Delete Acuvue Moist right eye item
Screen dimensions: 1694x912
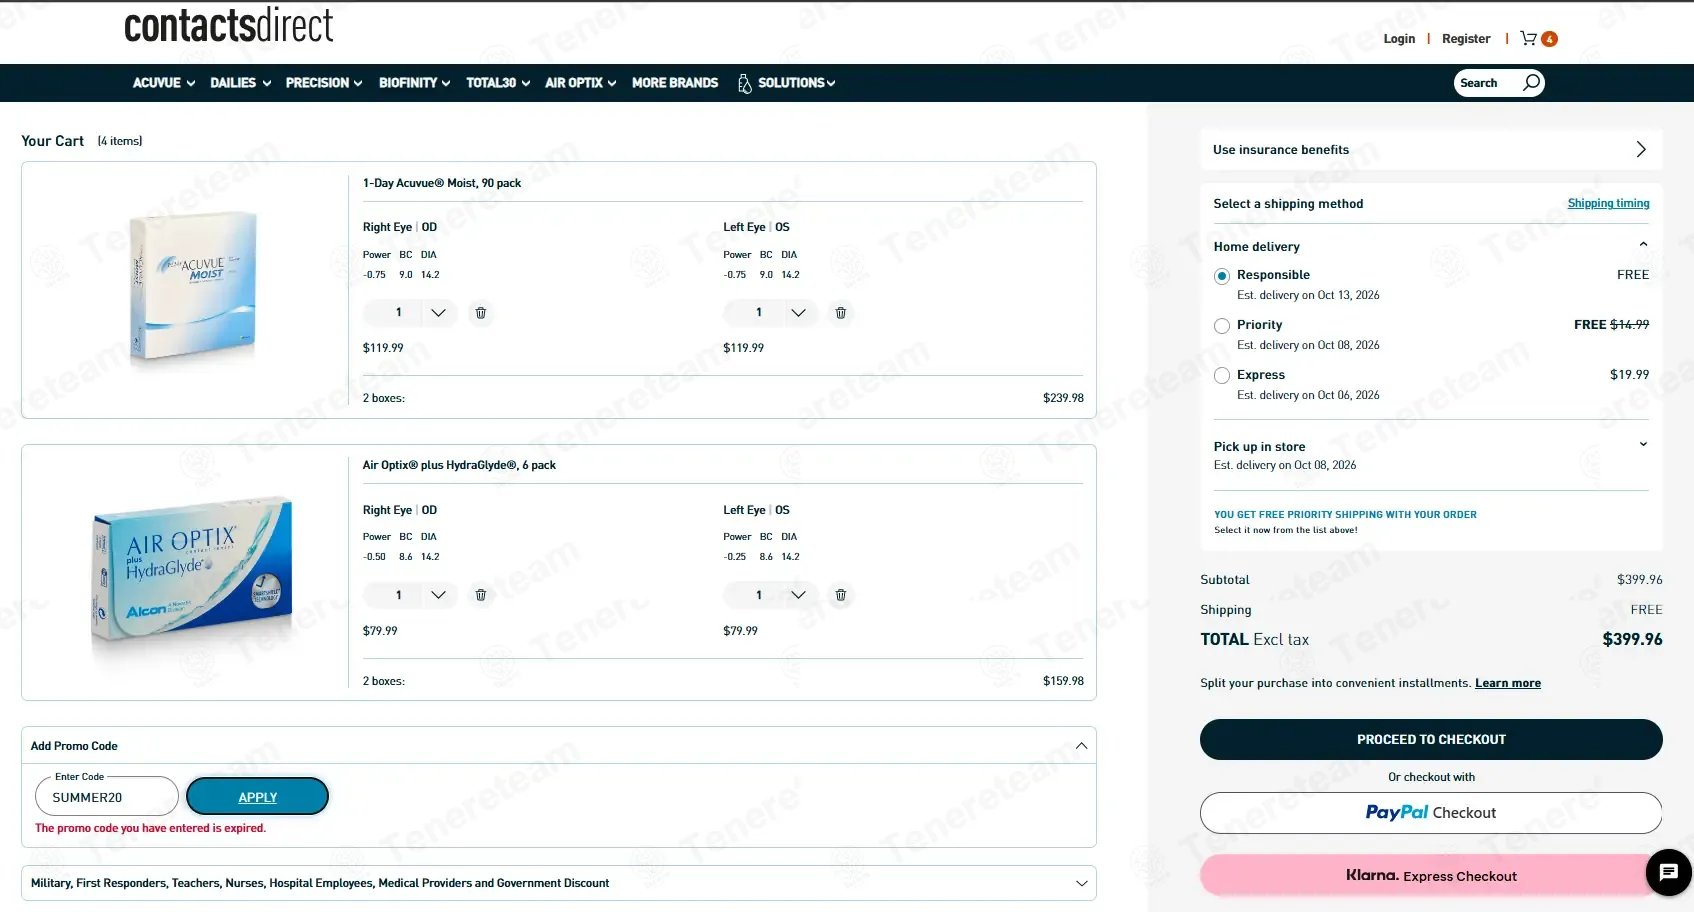tap(481, 313)
